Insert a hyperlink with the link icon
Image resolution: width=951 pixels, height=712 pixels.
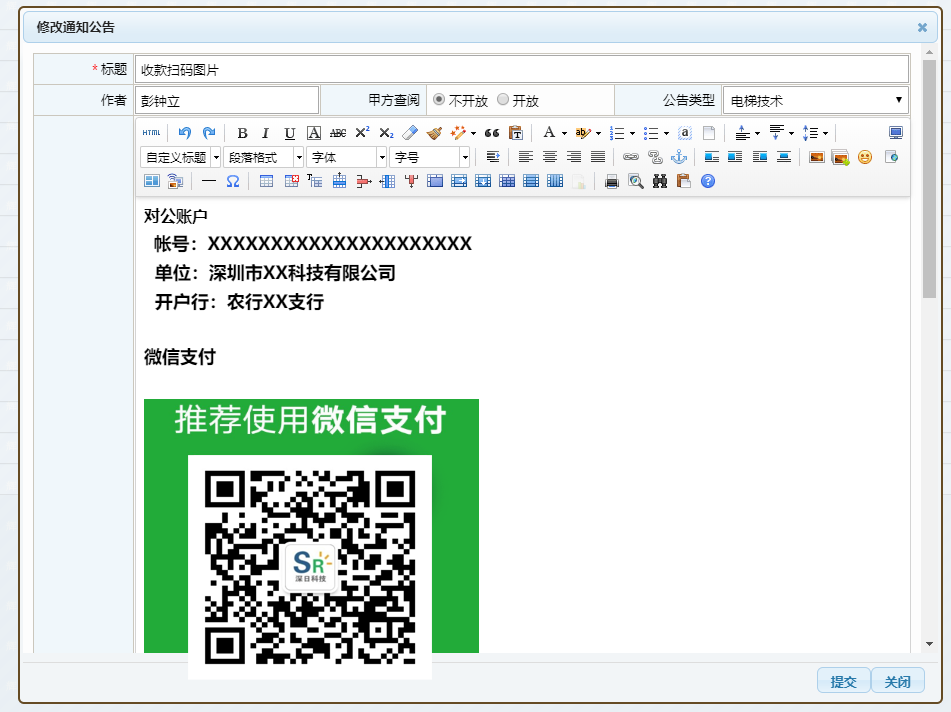coord(630,157)
